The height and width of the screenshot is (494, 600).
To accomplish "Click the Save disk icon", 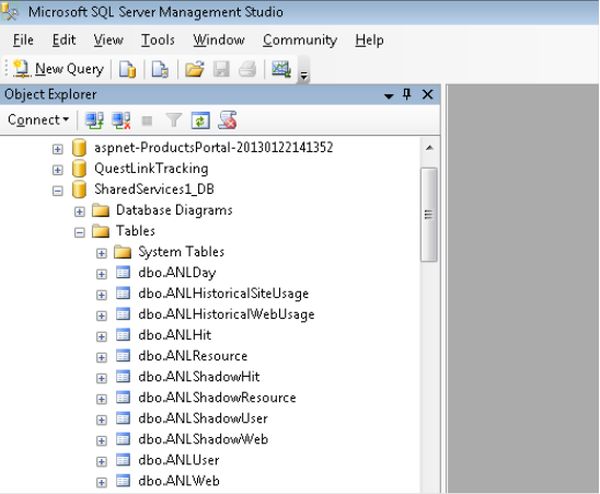I will coord(221,69).
